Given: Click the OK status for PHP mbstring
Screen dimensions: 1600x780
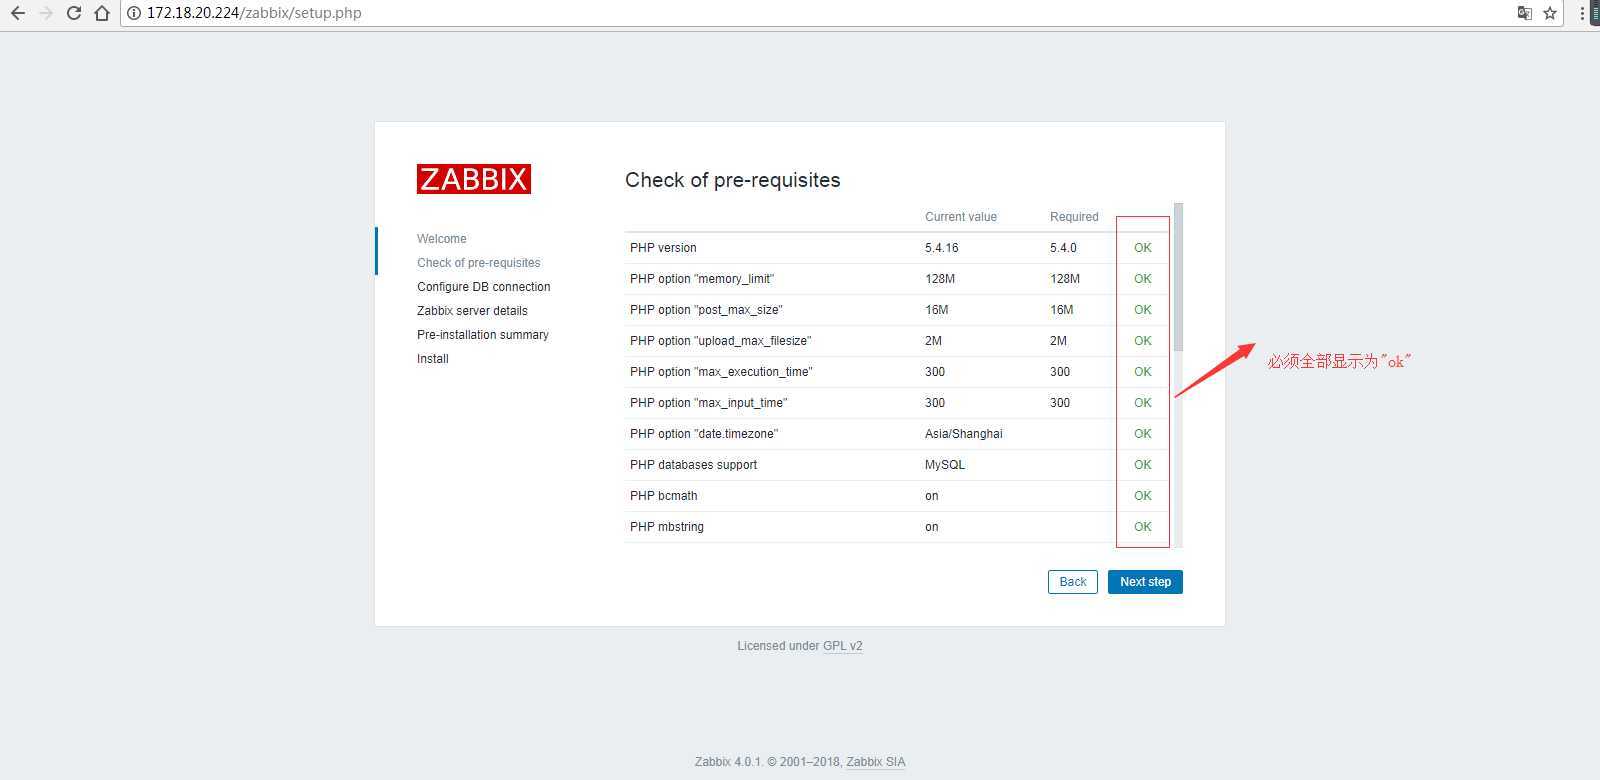Looking at the screenshot, I should [1143, 527].
